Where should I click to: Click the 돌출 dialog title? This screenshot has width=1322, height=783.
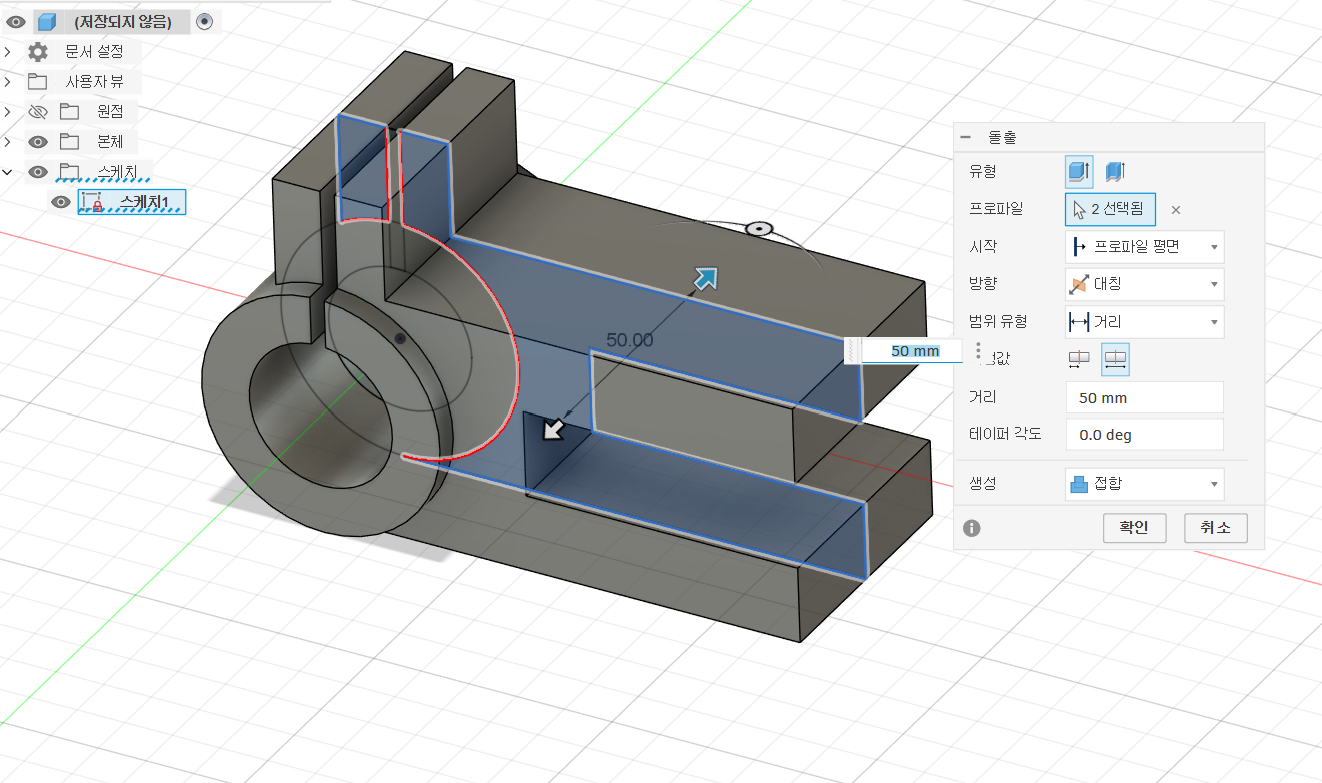point(1002,138)
